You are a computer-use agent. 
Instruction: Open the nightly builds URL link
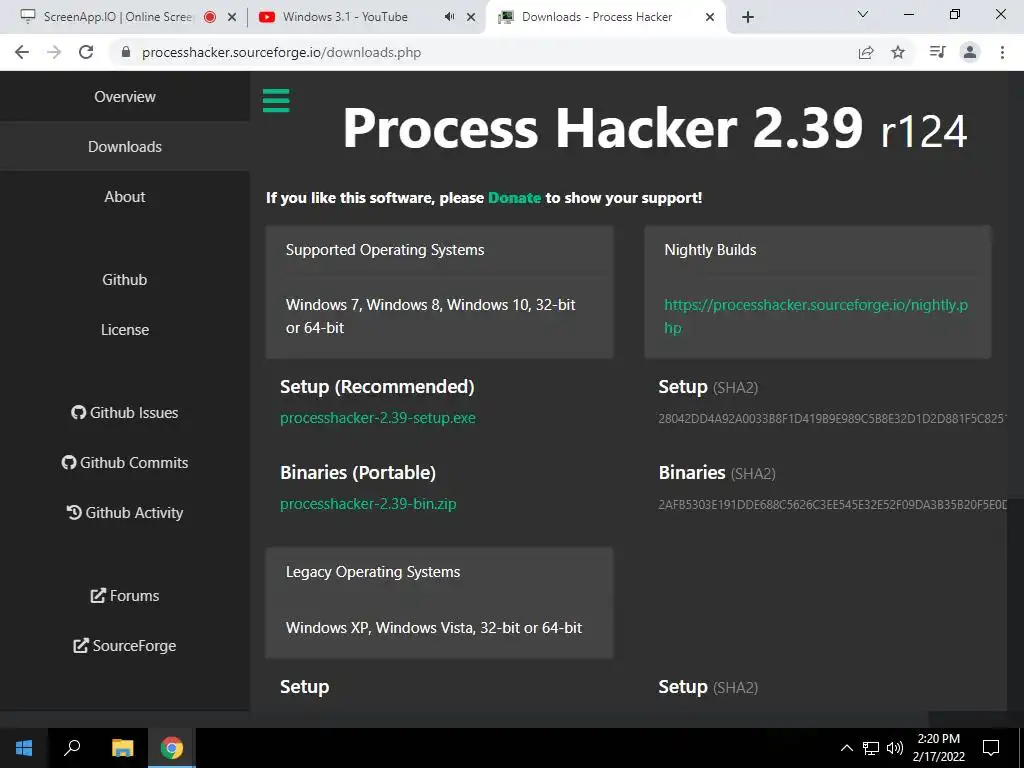pyautogui.click(x=816, y=316)
